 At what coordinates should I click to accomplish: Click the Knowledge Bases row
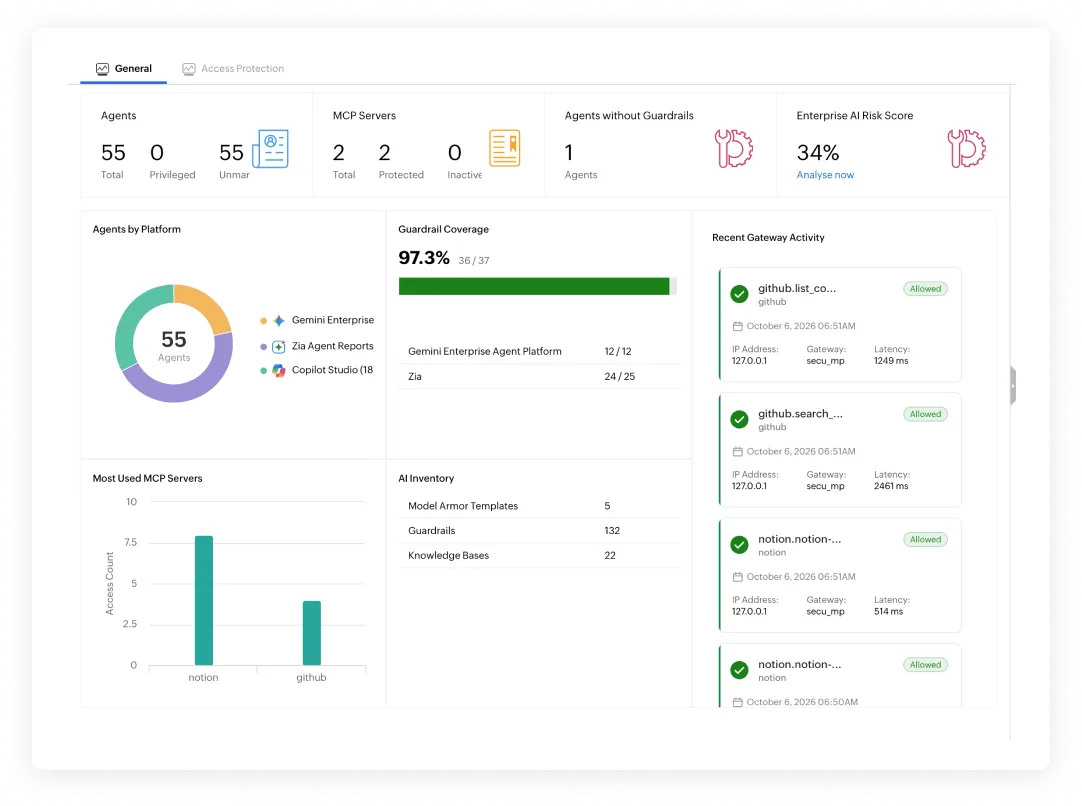539,556
